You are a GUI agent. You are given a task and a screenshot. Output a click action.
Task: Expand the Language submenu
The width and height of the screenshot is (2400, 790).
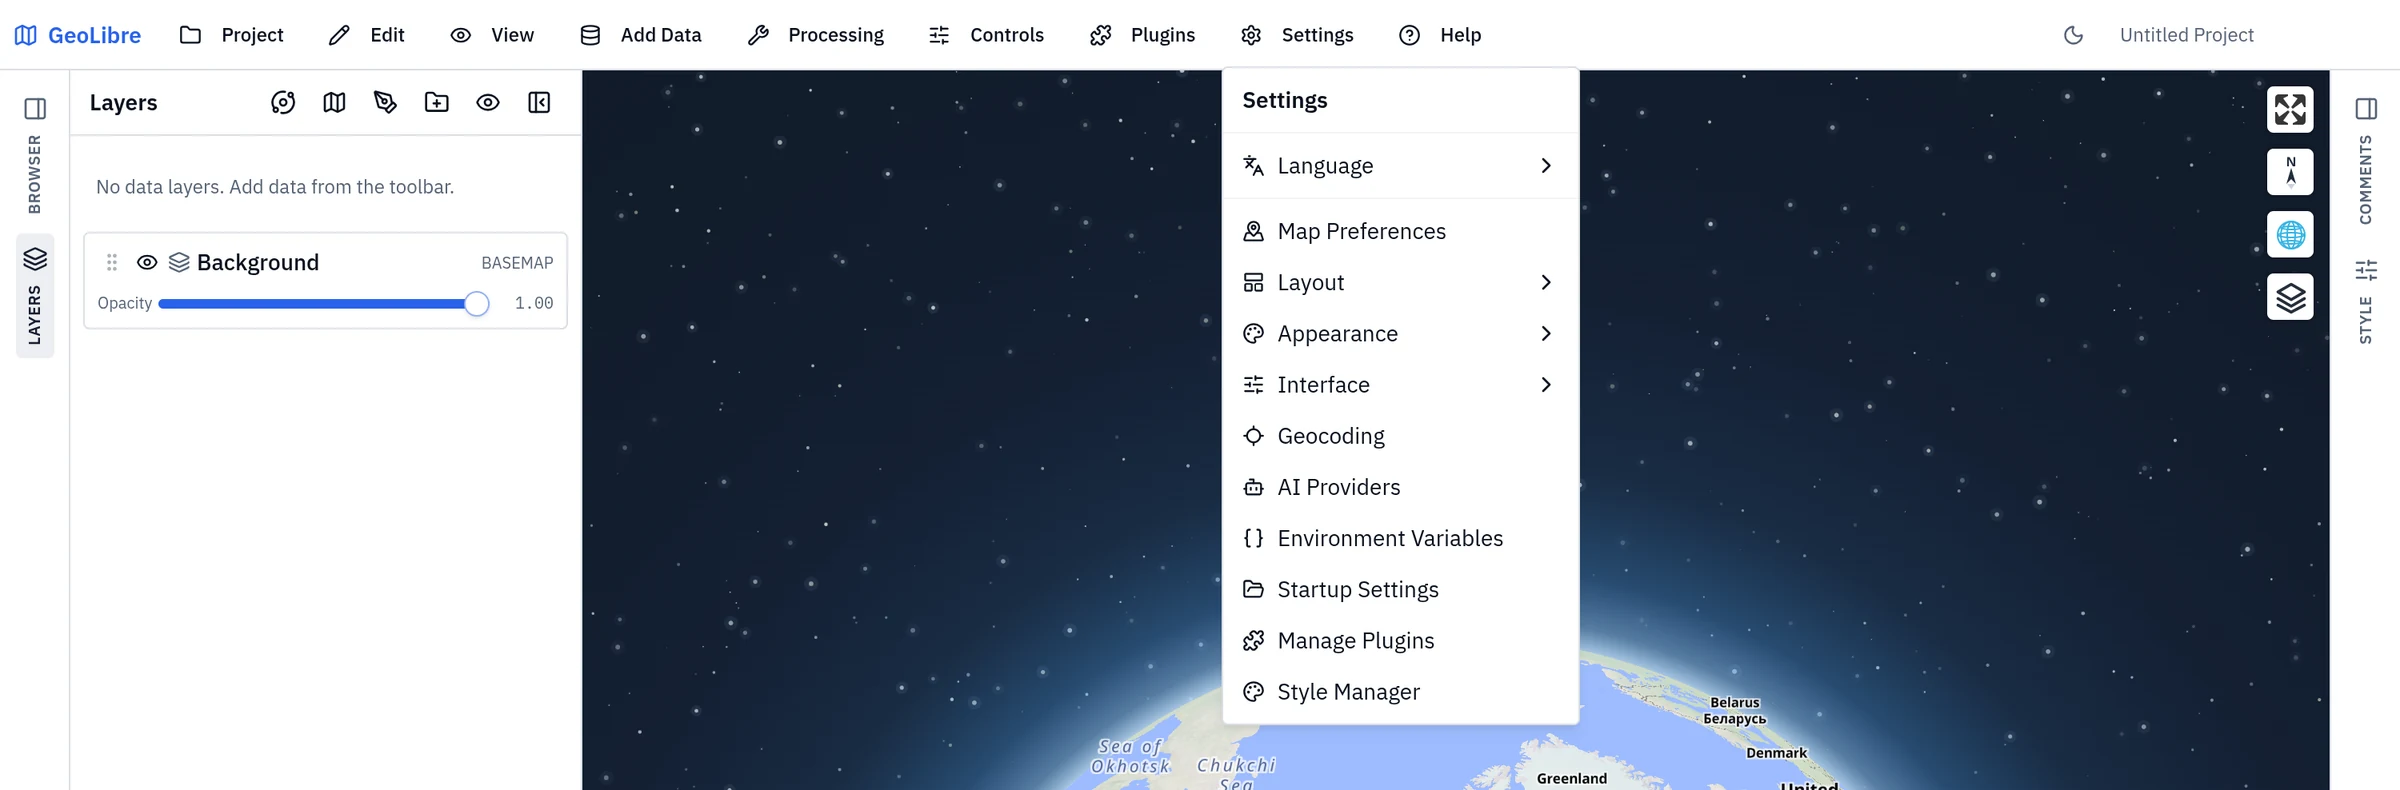[x=1400, y=166]
